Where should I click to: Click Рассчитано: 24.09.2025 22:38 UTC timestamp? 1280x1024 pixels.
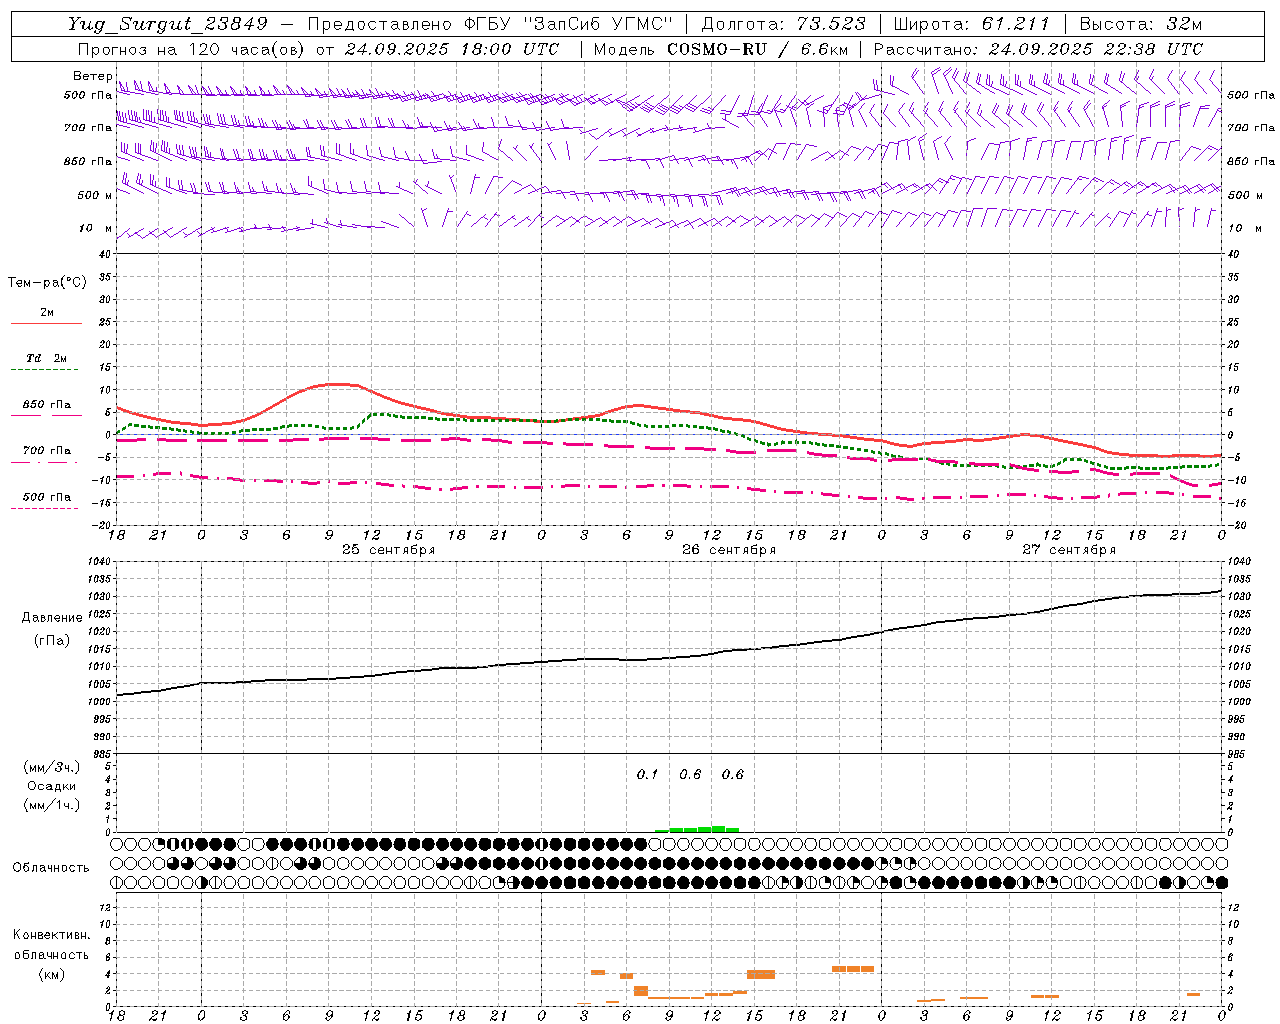(x=1039, y=49)
